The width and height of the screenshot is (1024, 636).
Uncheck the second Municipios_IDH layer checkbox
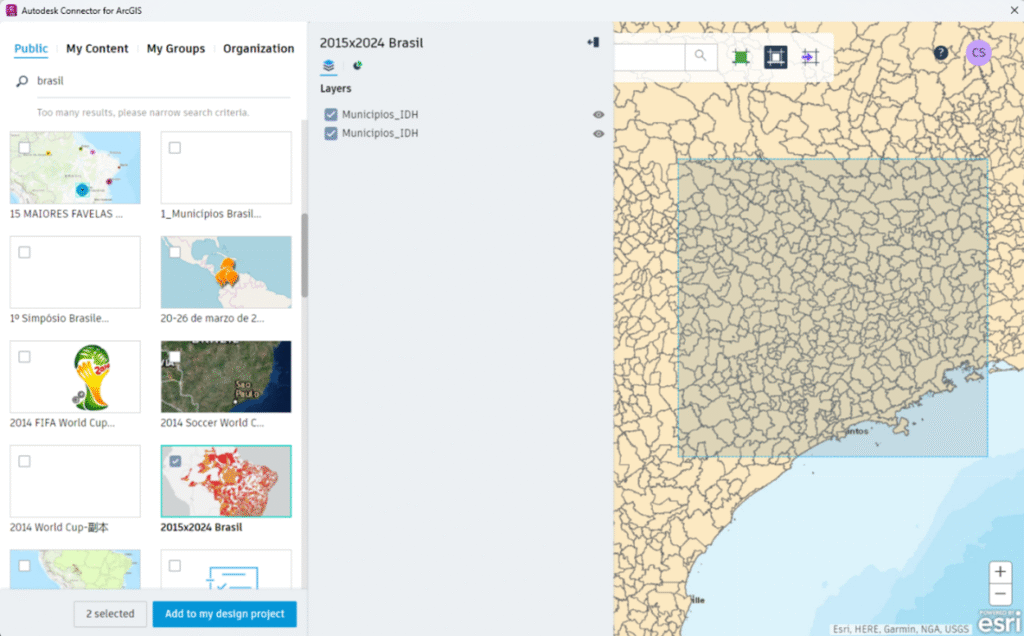tap(331, 133)
